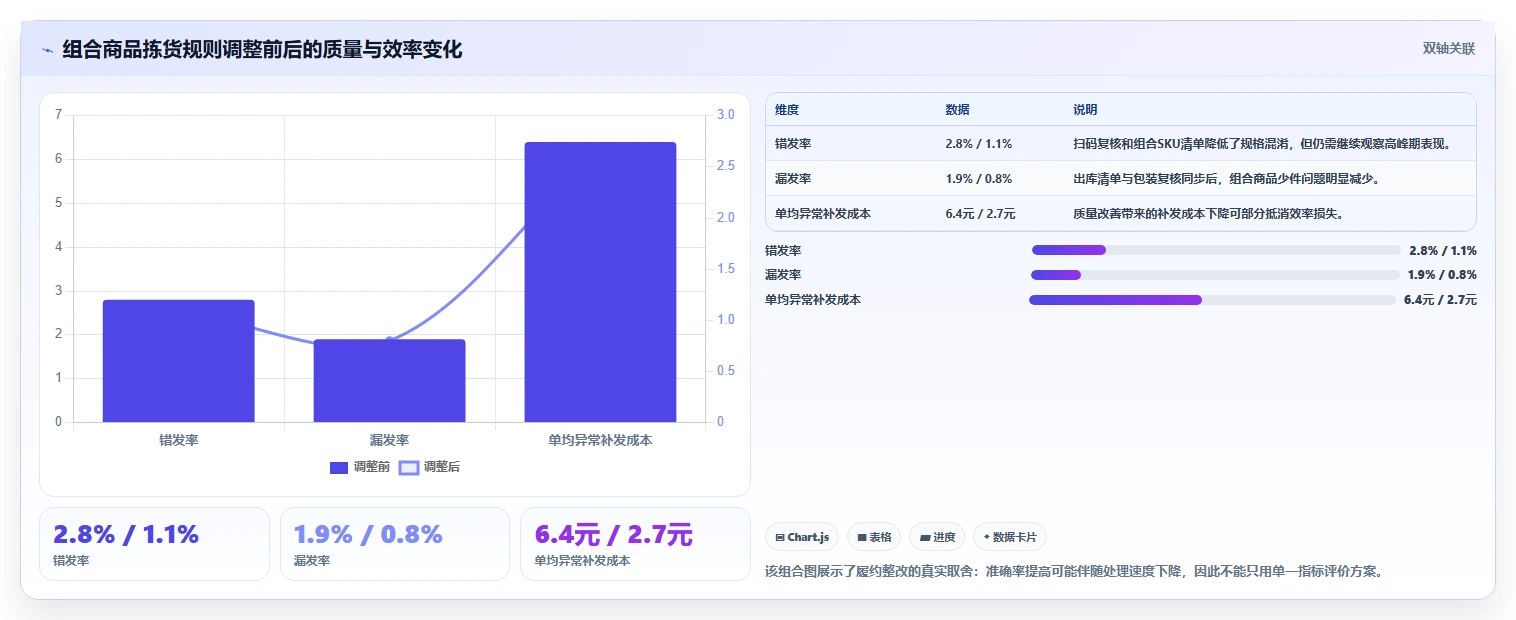This screenshot has width=1516, height=620.
Task: Select the 漏发率 table row cell
Action: [793, 179]
